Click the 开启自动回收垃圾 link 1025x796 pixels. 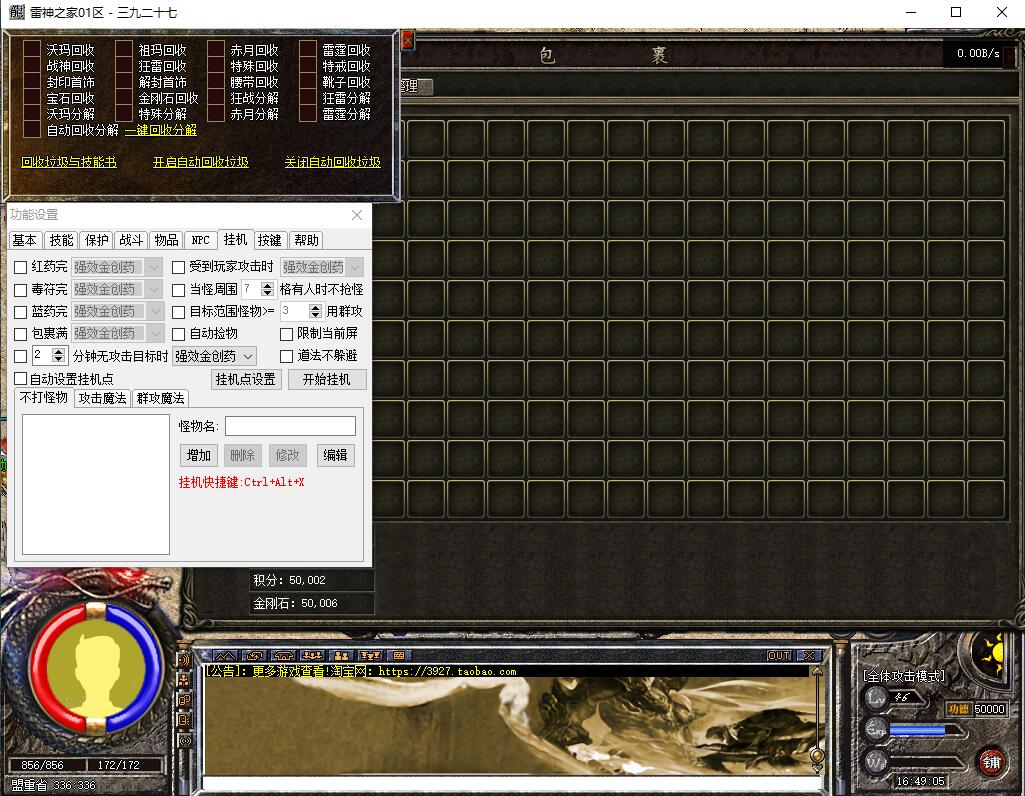(200, 162)
